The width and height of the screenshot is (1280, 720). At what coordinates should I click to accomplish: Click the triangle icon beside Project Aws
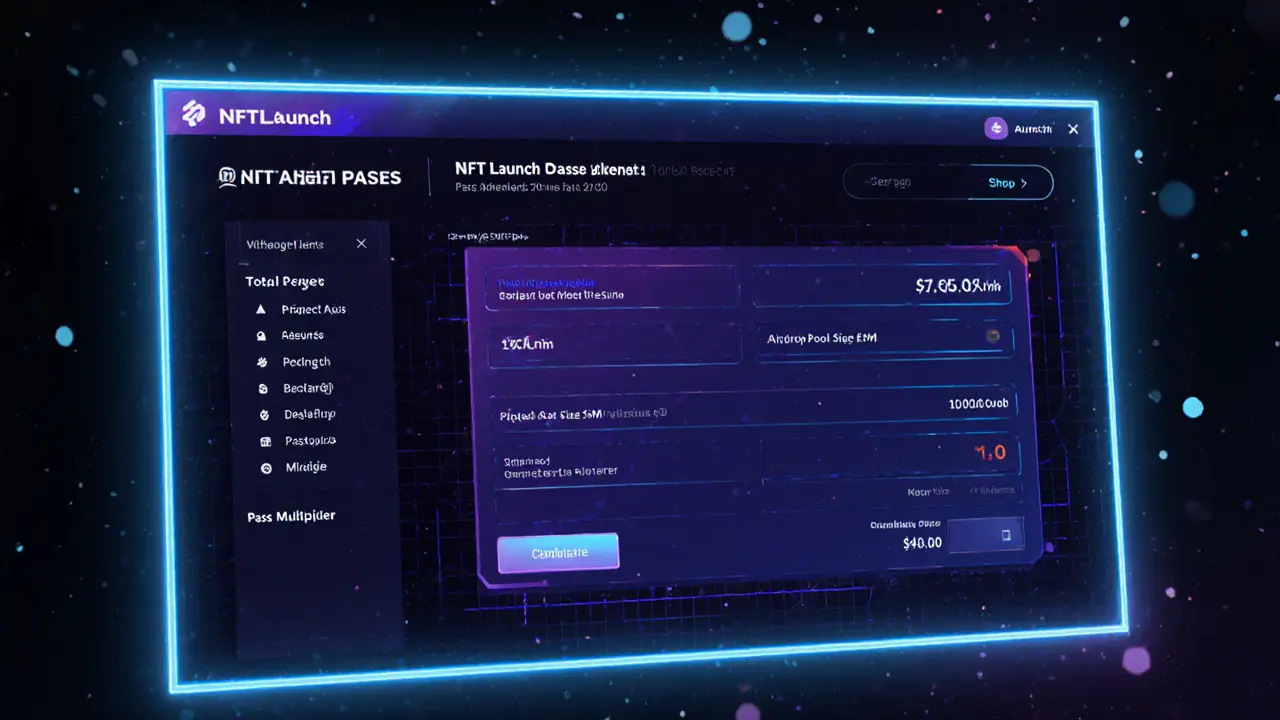point(261,310)
